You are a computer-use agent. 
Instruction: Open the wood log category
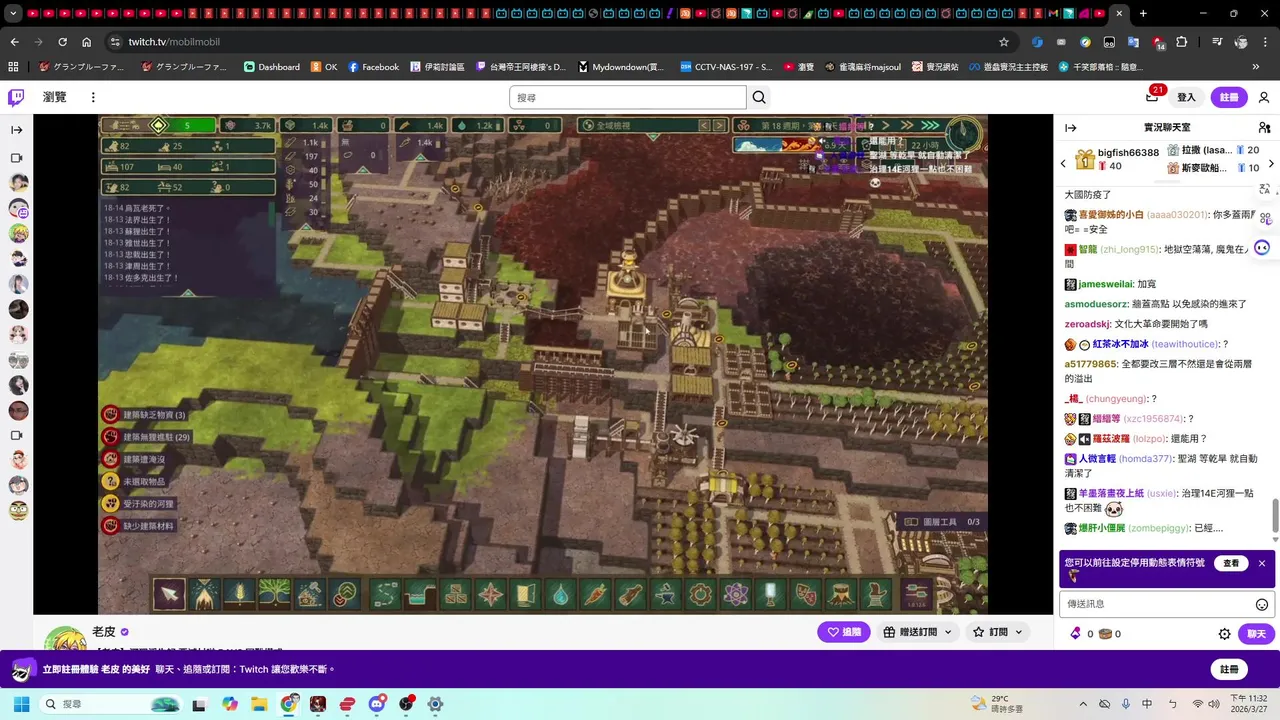pyautogui.click(x=631, y=594)
